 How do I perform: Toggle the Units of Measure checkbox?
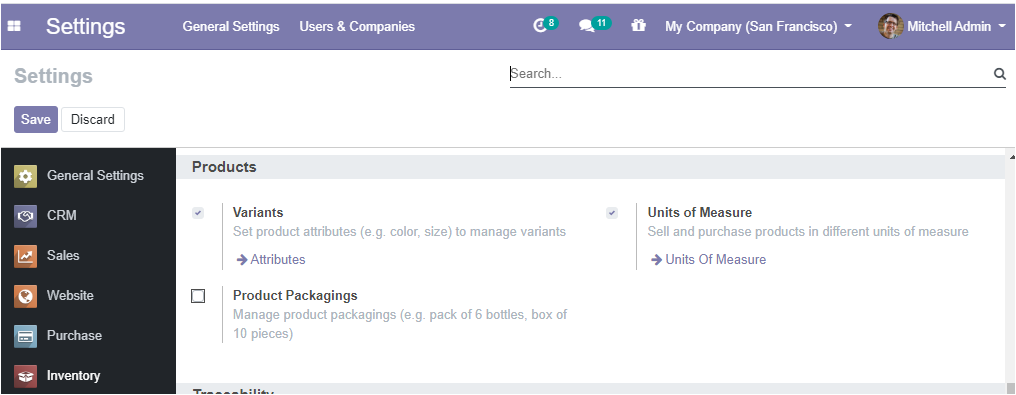(x=612, y=213)
